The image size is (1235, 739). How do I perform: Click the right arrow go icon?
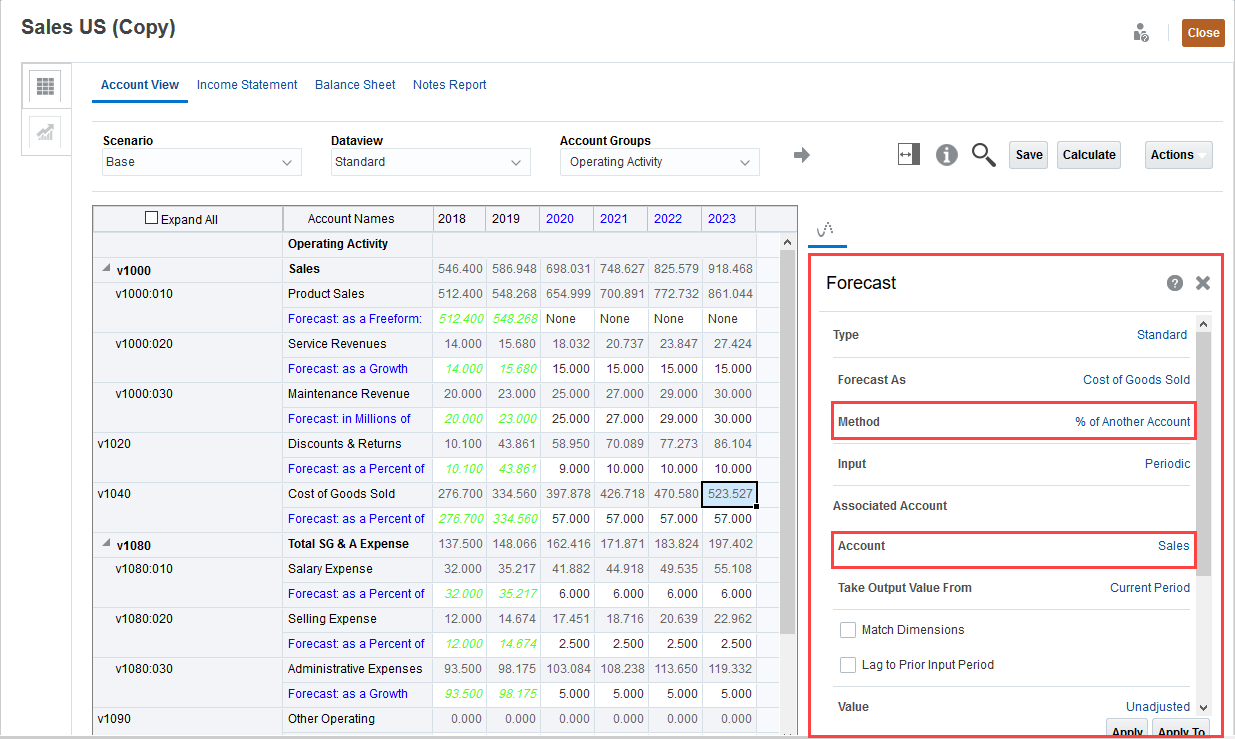point(802,155)
